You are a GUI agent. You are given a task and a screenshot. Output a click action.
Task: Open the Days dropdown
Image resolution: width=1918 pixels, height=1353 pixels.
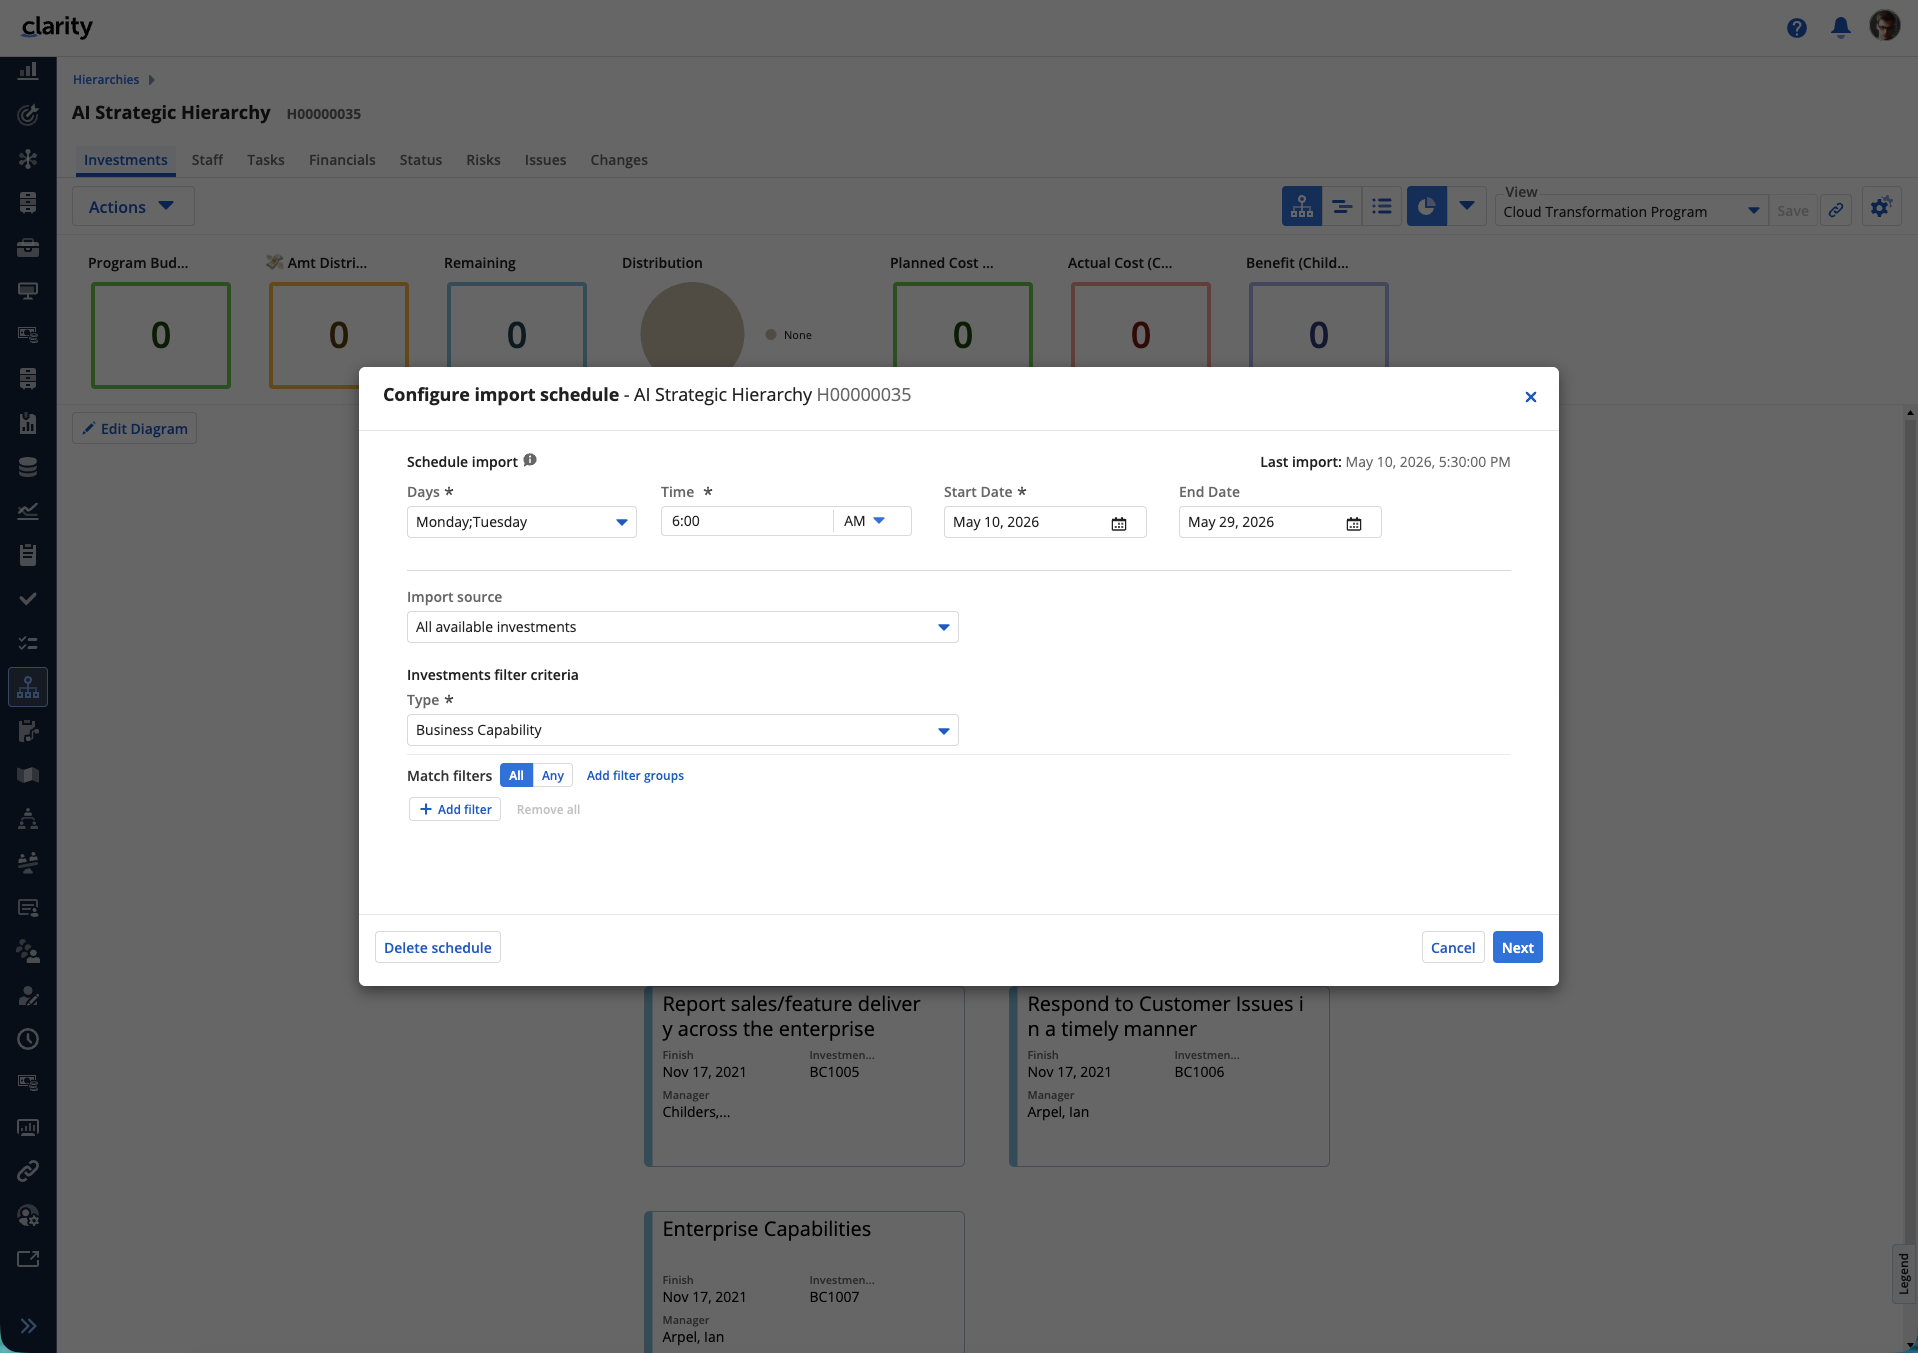click(x=521, y=522)
